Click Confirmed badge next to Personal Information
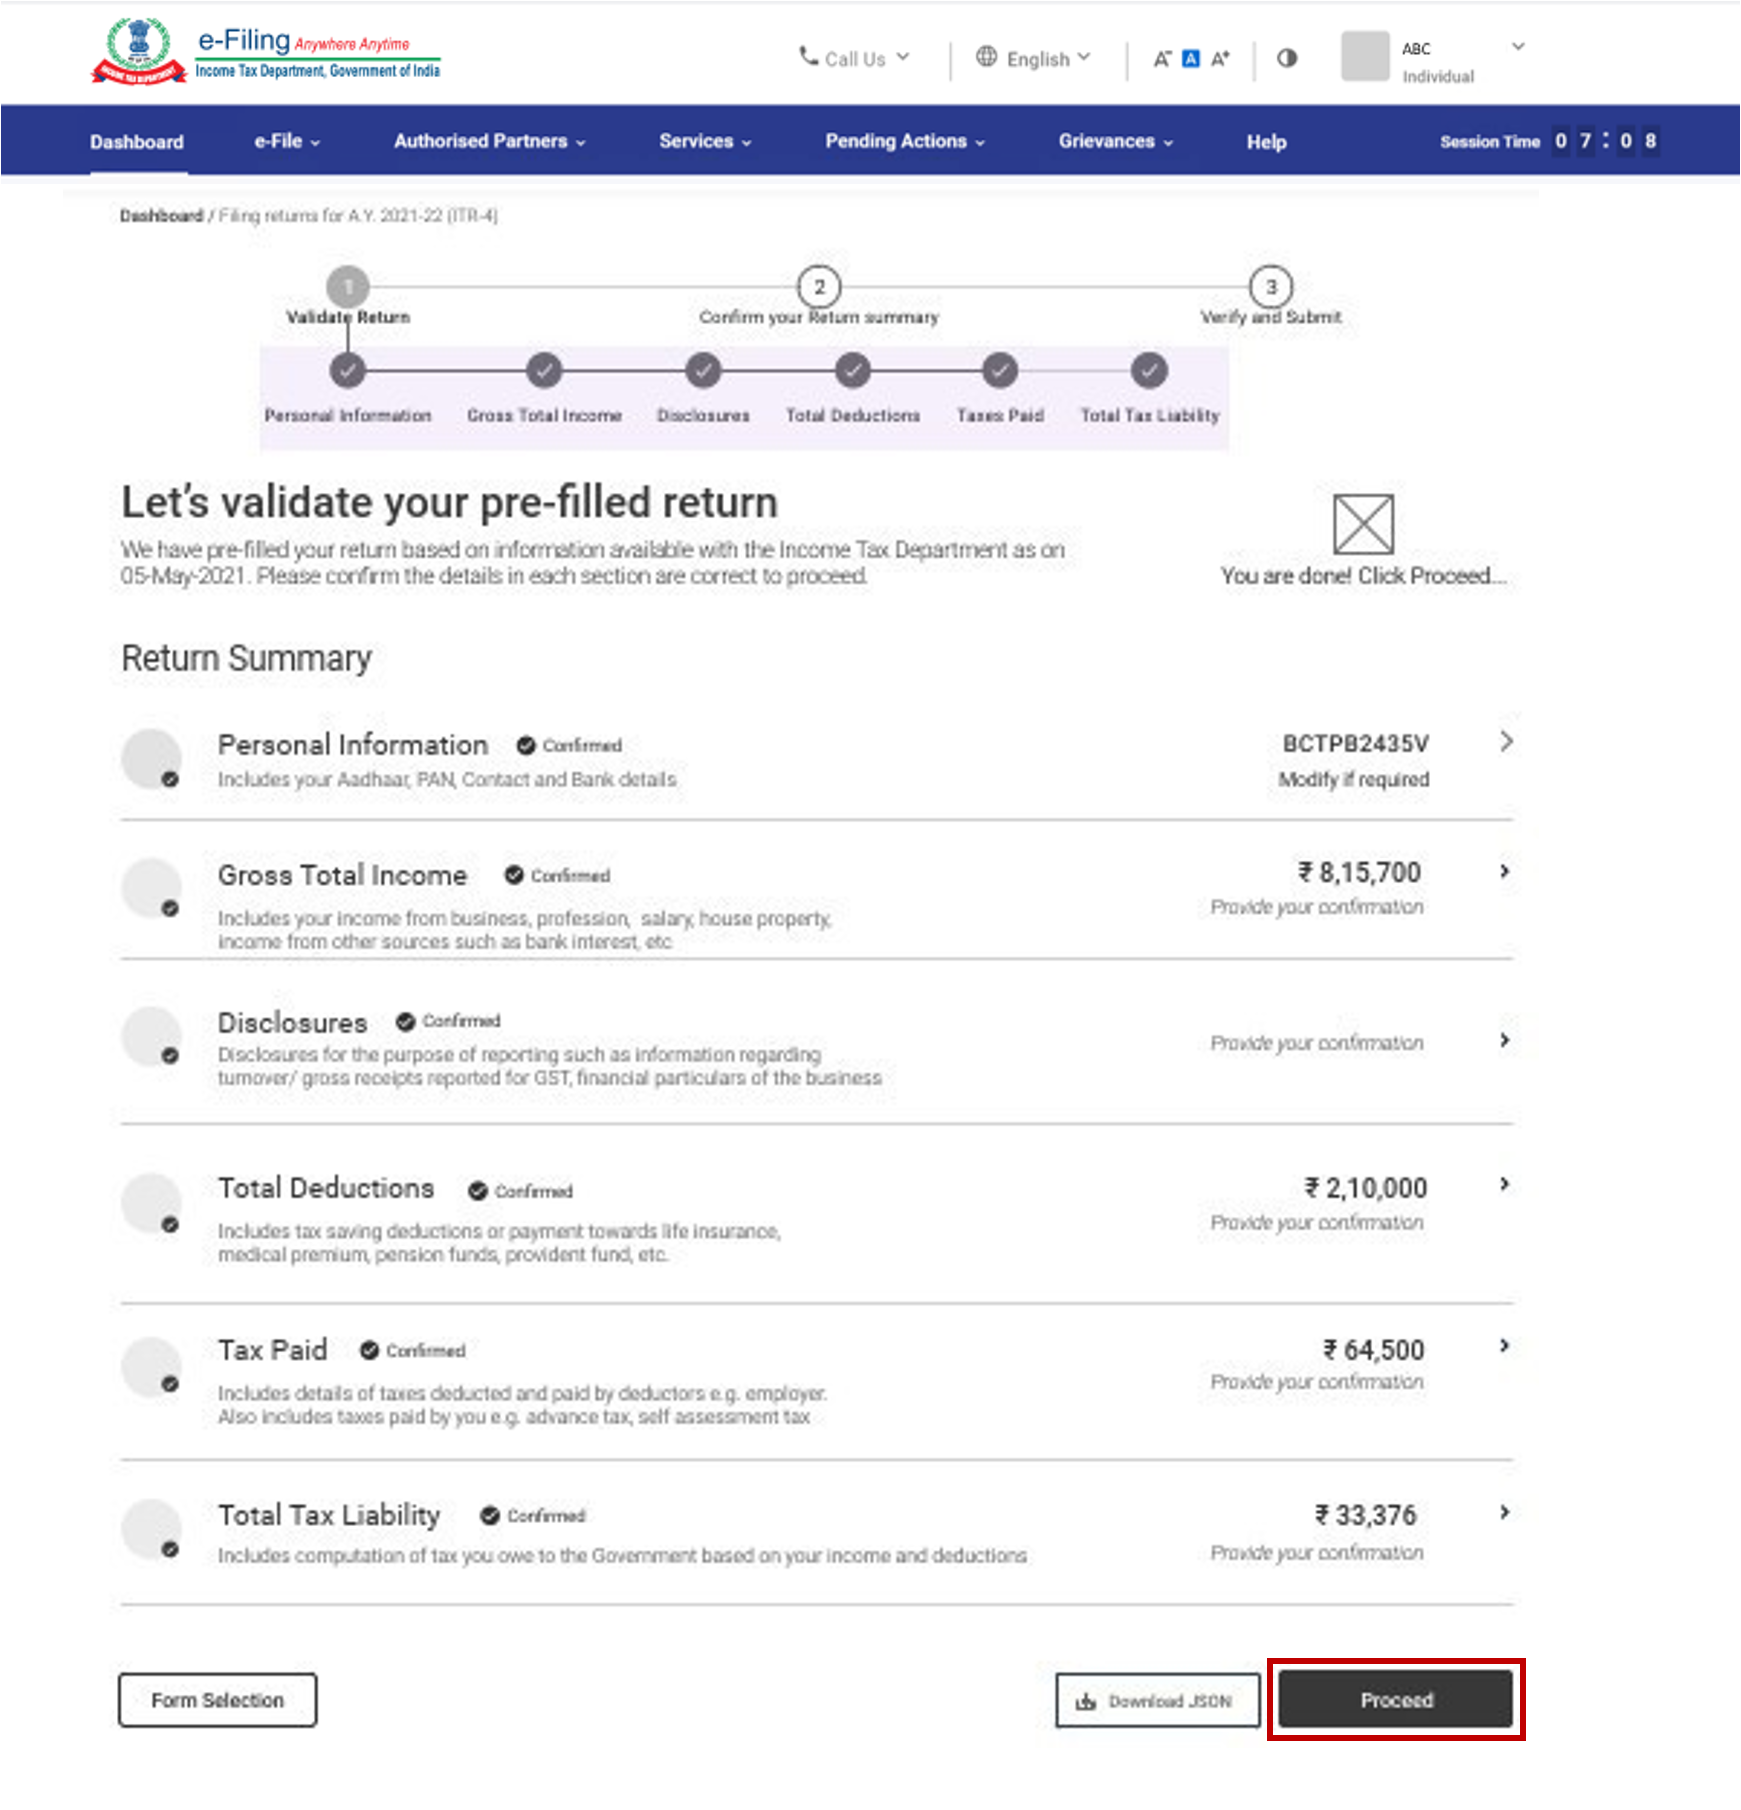Screen dimensions: 1741x1810 point(569,745)
